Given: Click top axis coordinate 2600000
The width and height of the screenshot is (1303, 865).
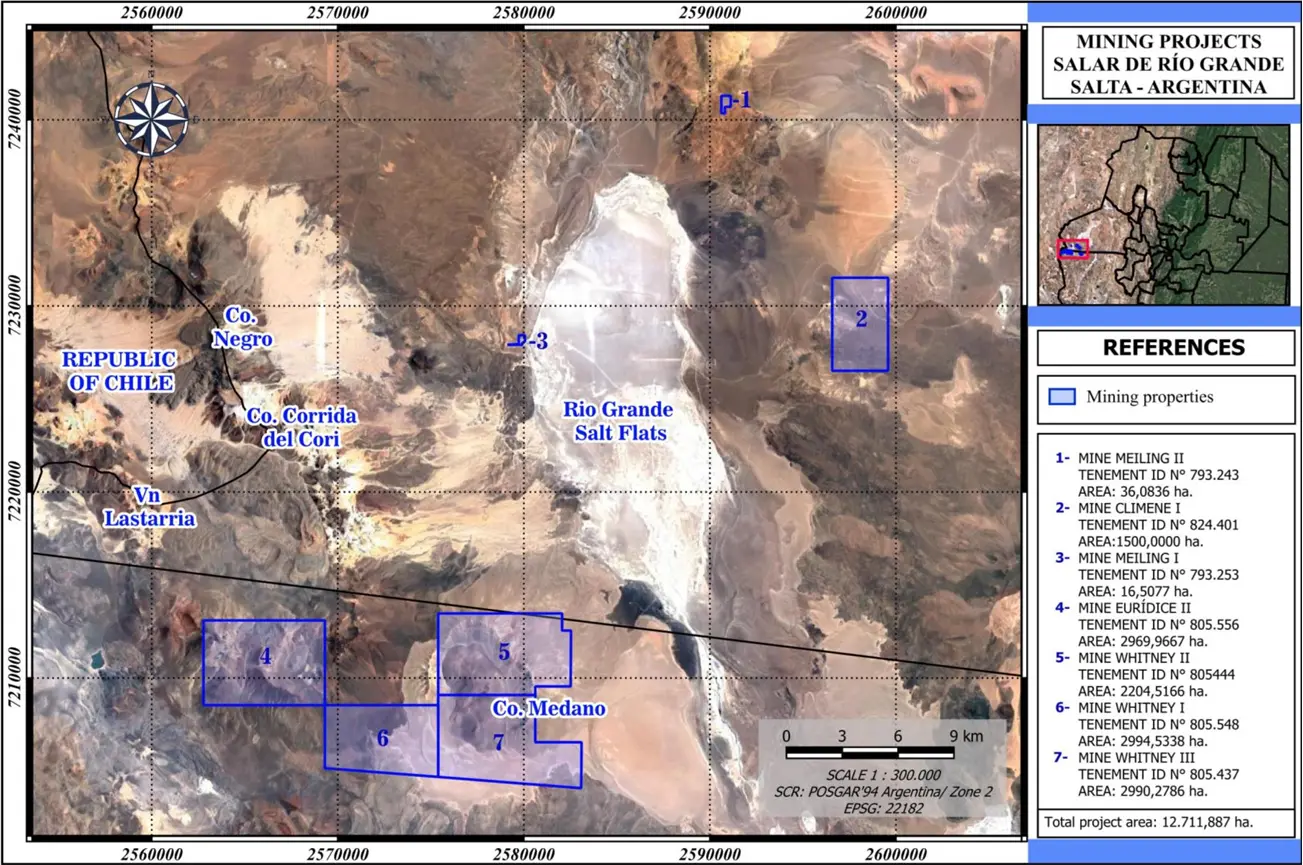Looking at the screenshot, I should 896,14.
